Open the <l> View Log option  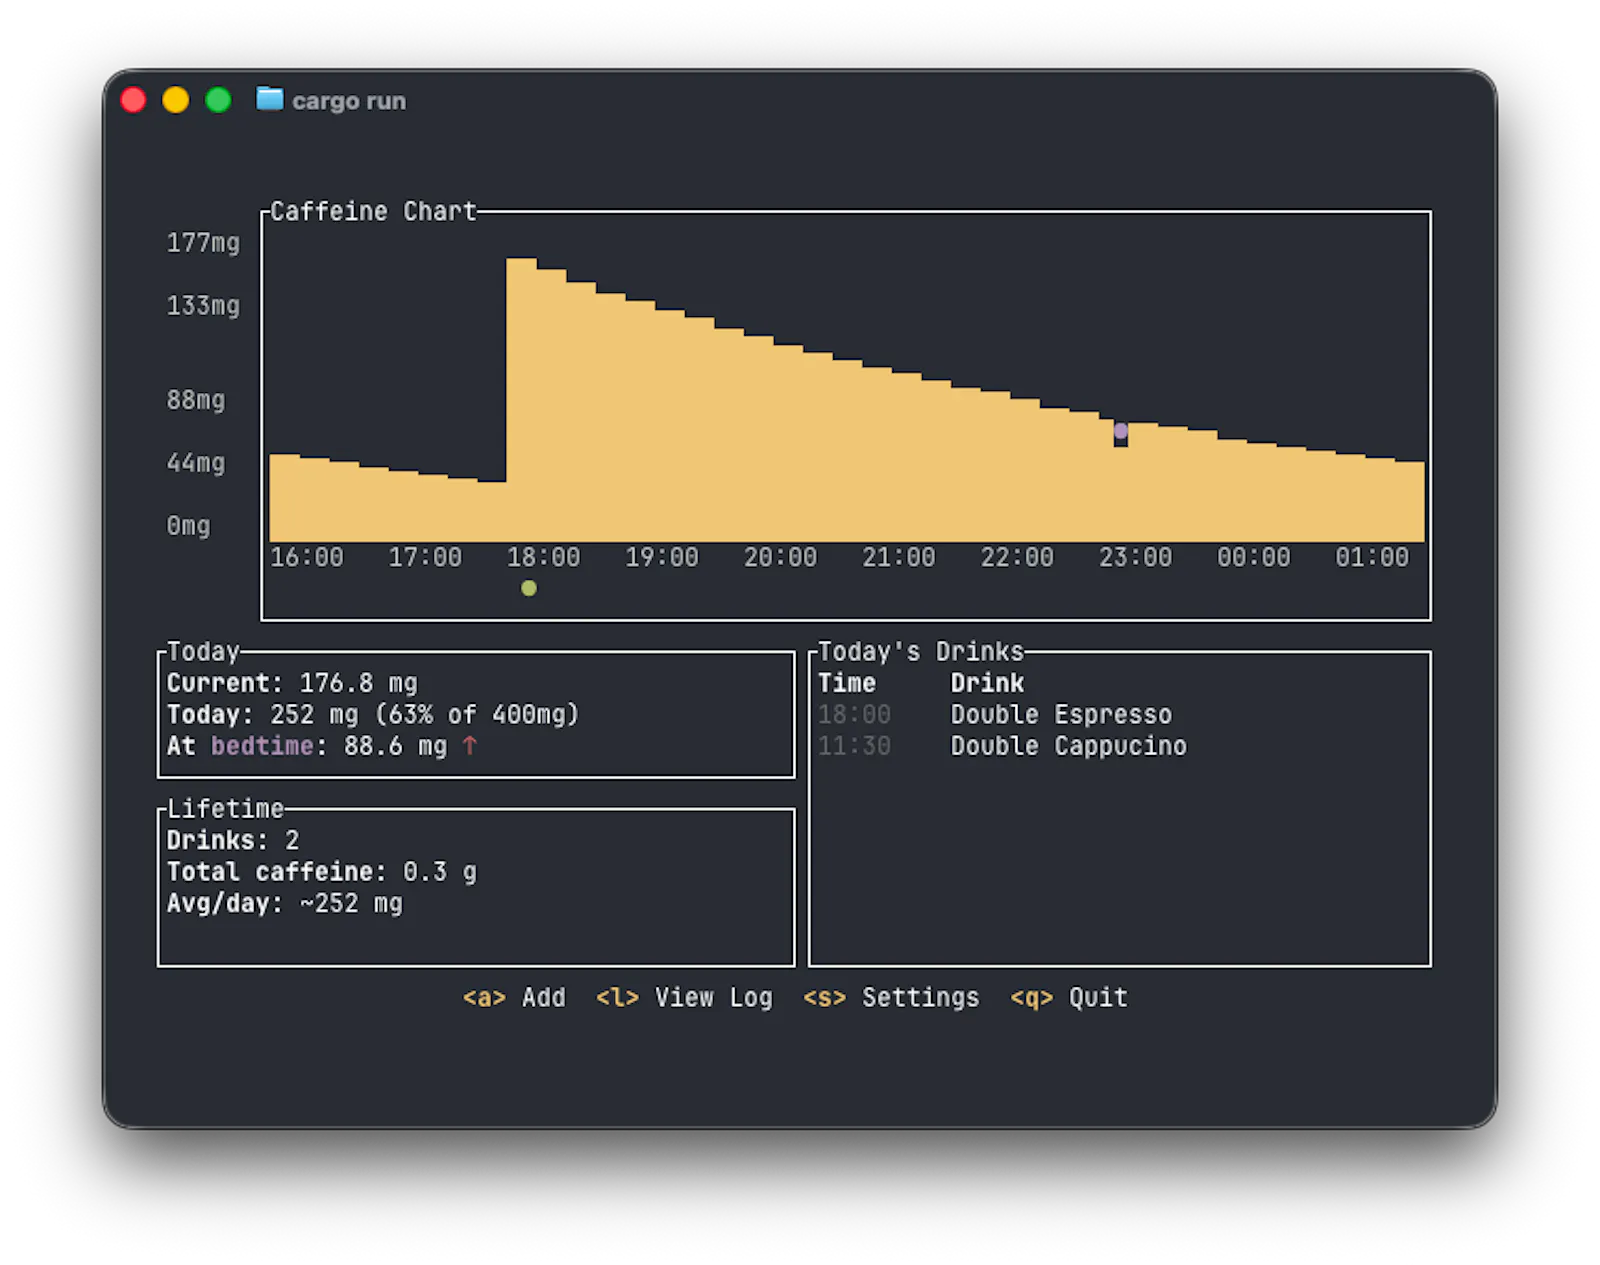pos(684,998)
